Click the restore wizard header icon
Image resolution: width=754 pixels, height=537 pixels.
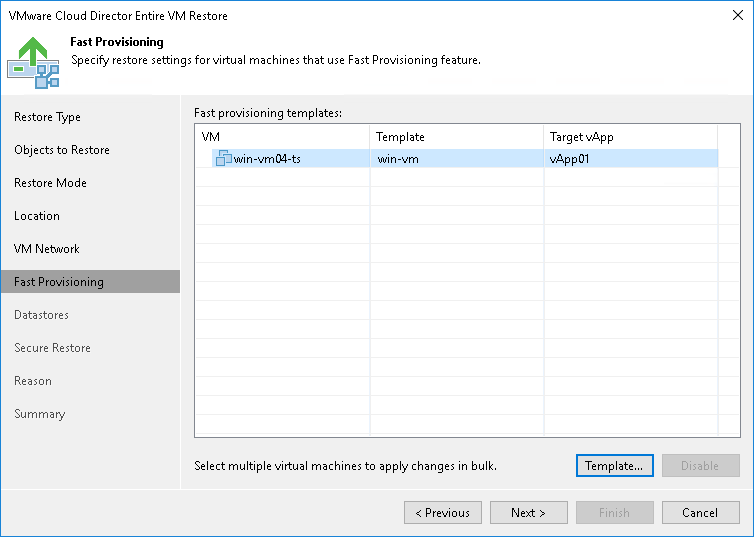click(33, 62)
